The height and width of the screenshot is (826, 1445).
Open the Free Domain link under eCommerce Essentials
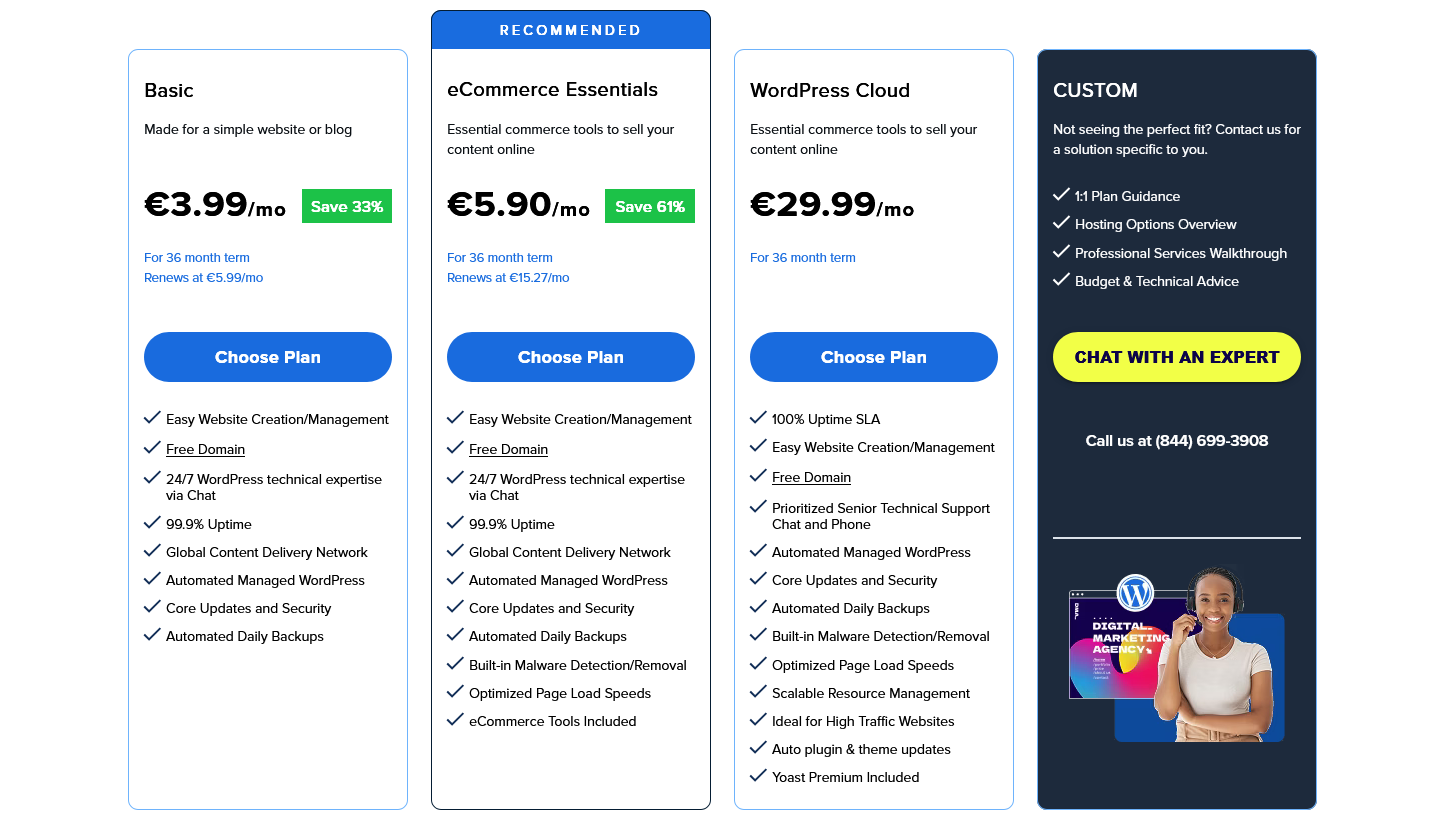pos(508,449)
